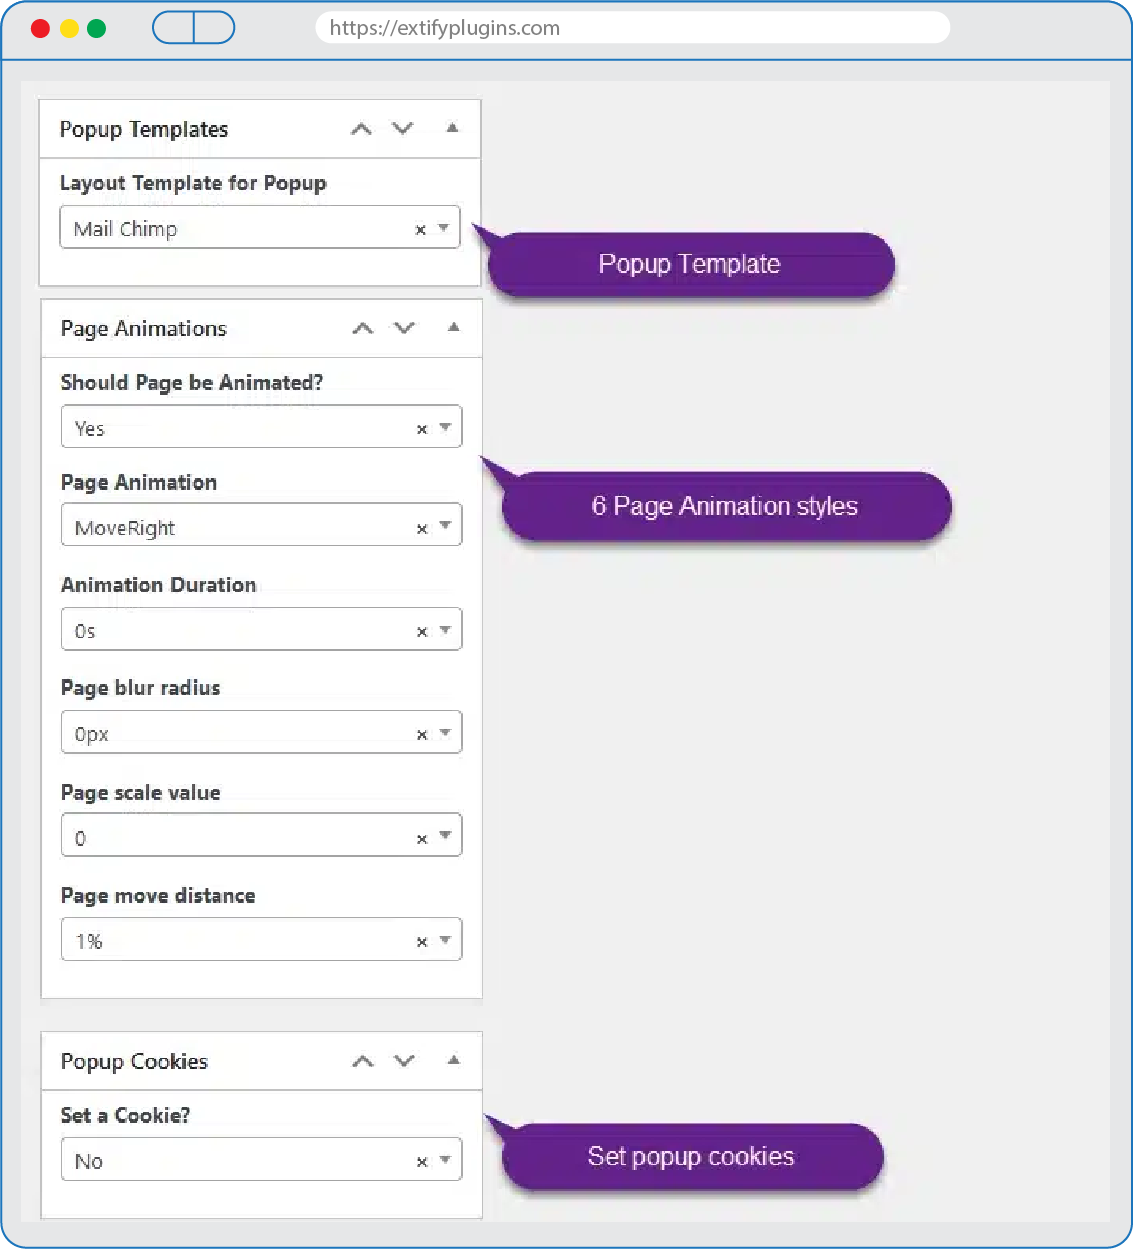The width and height of the screenshot is (1134, 1249).
Task: Move Popup Cookies panel down
Action: pyautogui.click(x=404, y=1061)
